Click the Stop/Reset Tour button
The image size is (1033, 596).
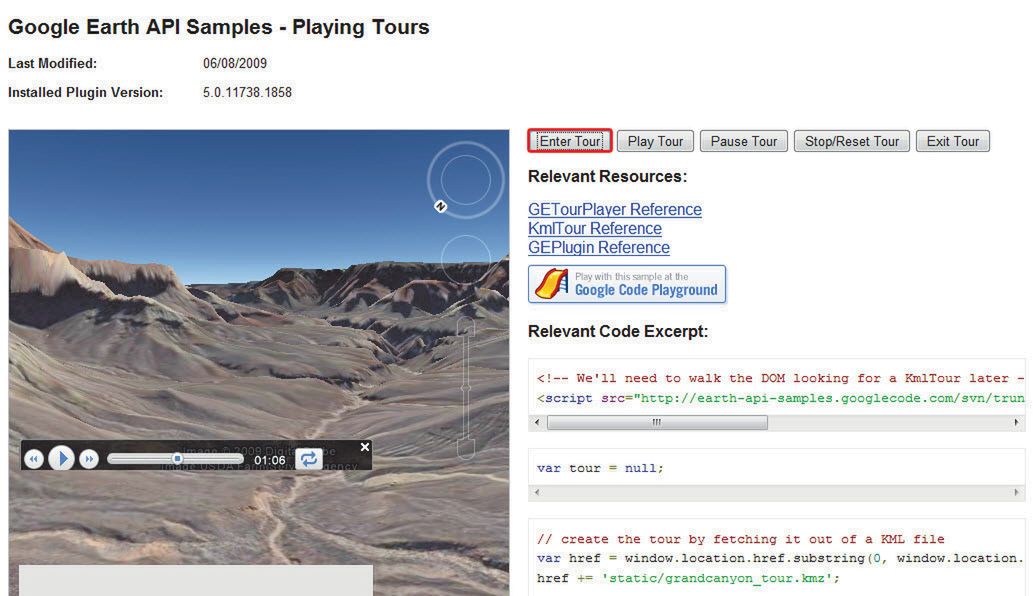852,141
